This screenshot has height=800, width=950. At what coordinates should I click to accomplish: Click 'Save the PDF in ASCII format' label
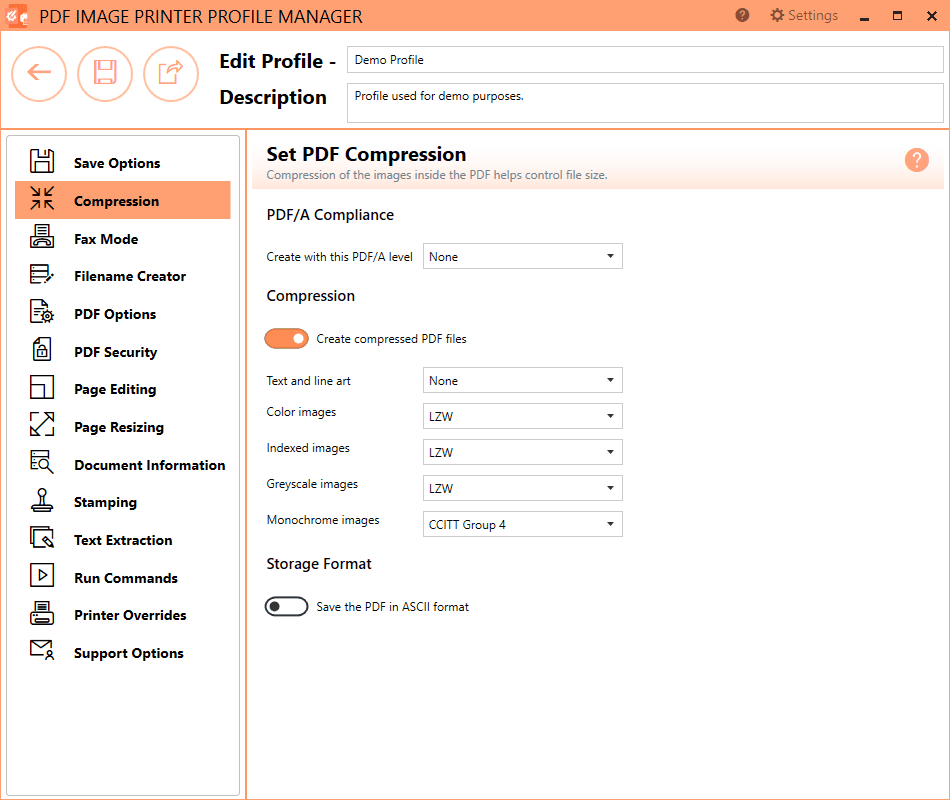pos(392,607)
